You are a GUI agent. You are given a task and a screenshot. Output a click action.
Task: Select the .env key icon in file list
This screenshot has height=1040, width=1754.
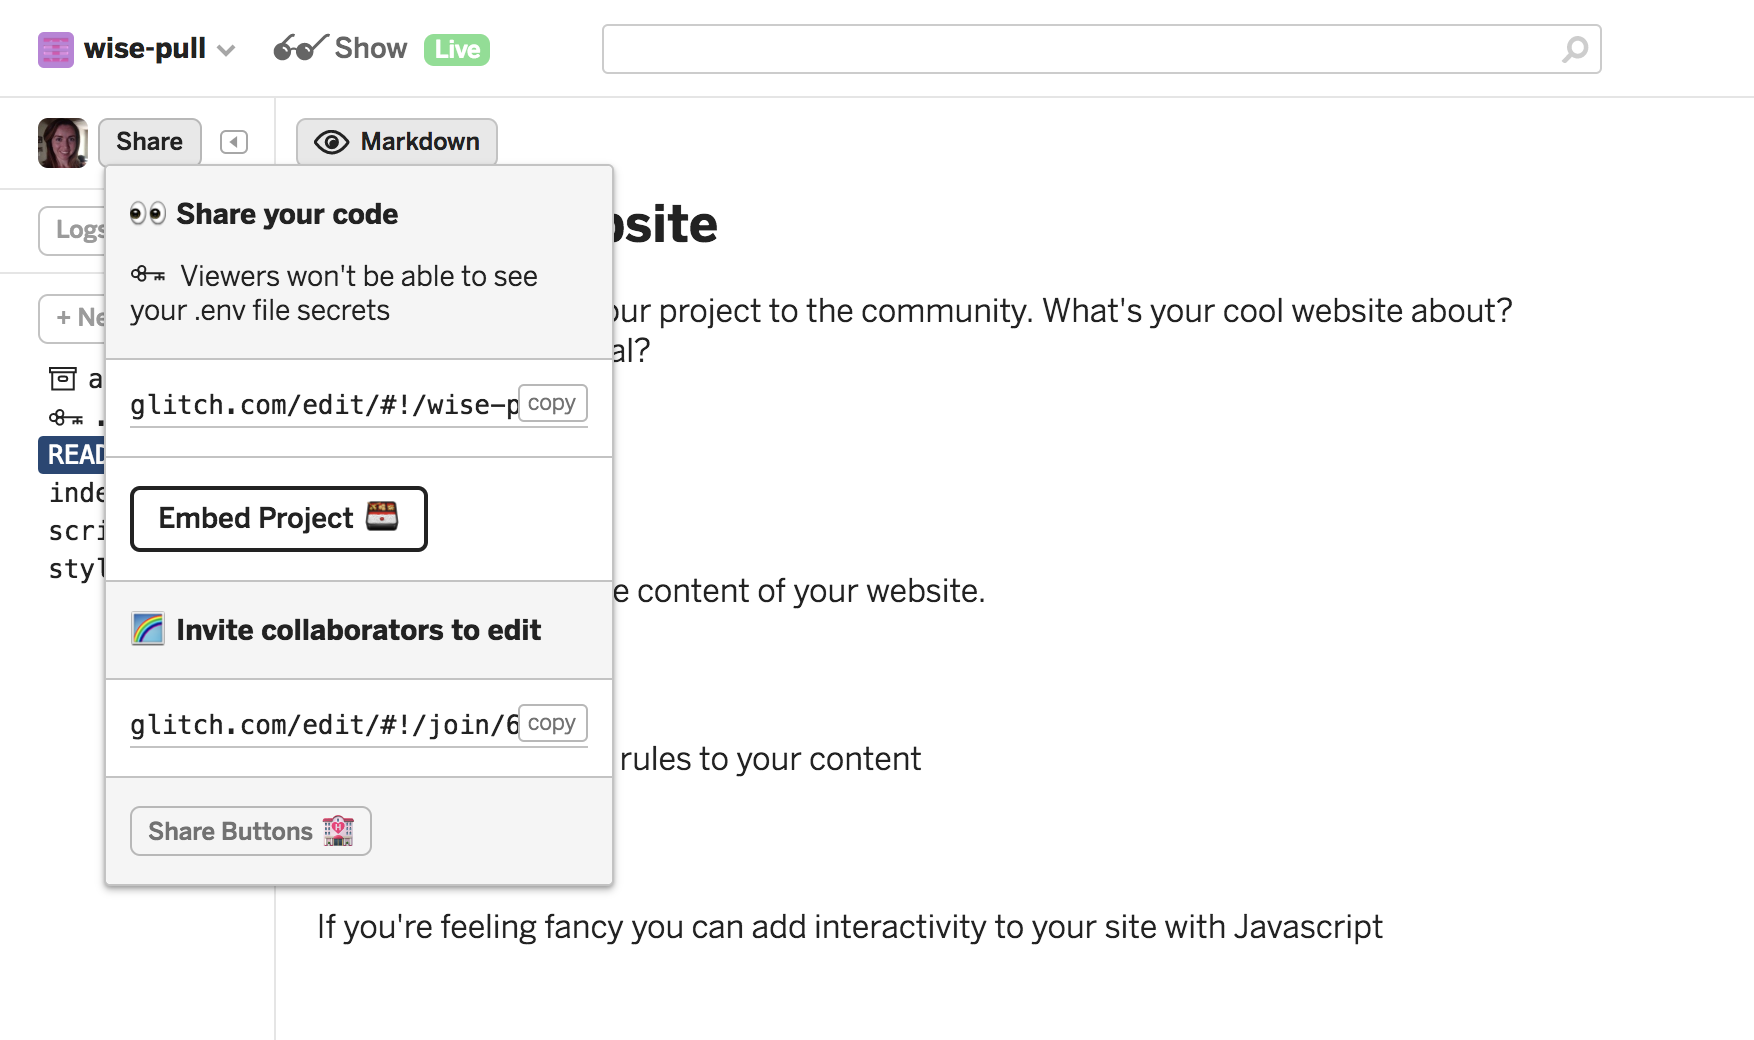click(x=66, y=418)
